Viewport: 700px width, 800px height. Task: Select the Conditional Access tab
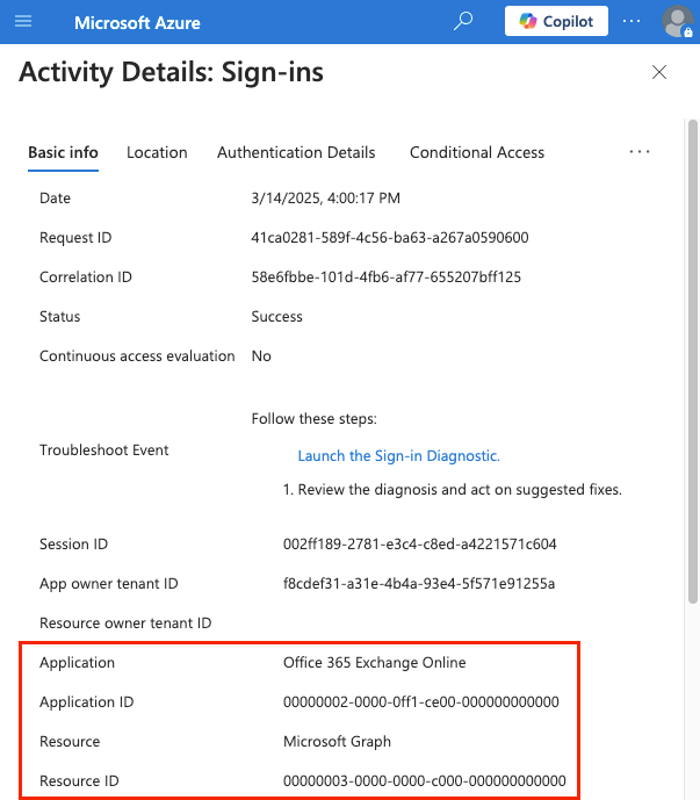point(477,152)
